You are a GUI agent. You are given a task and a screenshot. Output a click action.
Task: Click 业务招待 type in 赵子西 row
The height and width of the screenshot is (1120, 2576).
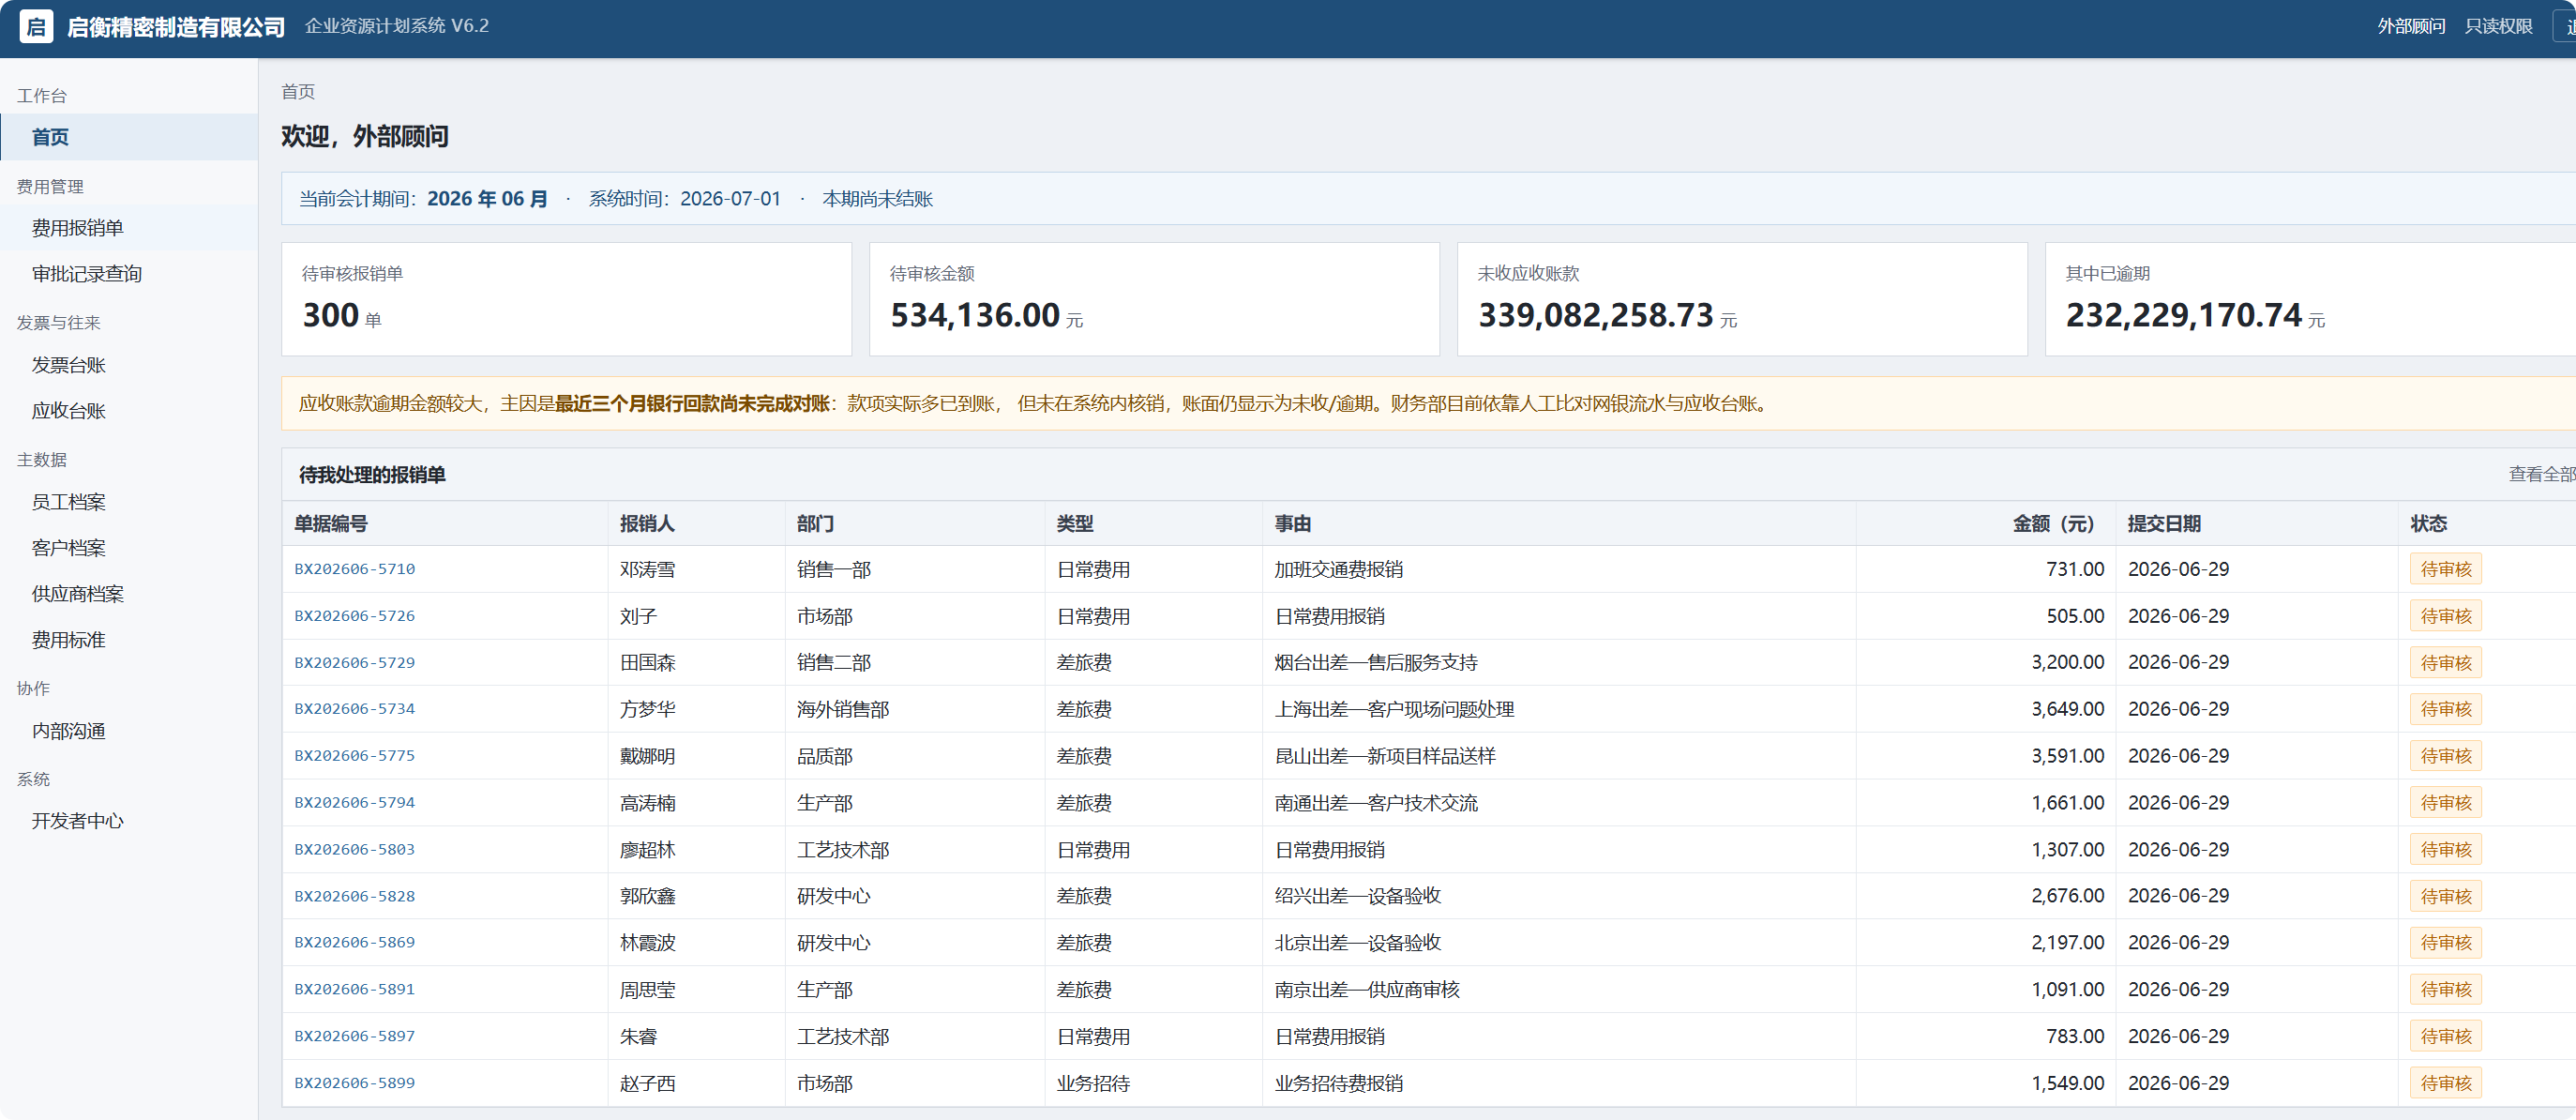coord(1093,1083)
